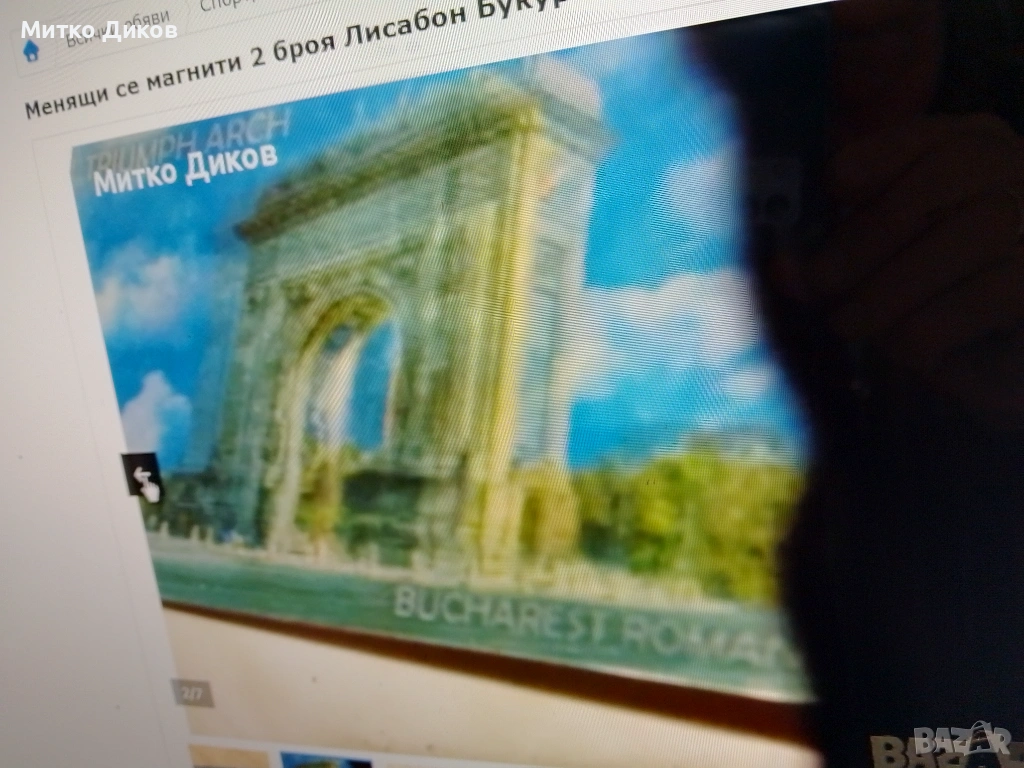The image size is (1024, 768).
Task: Select the beige thumbnail below the photo
Action: pos(228,757)
